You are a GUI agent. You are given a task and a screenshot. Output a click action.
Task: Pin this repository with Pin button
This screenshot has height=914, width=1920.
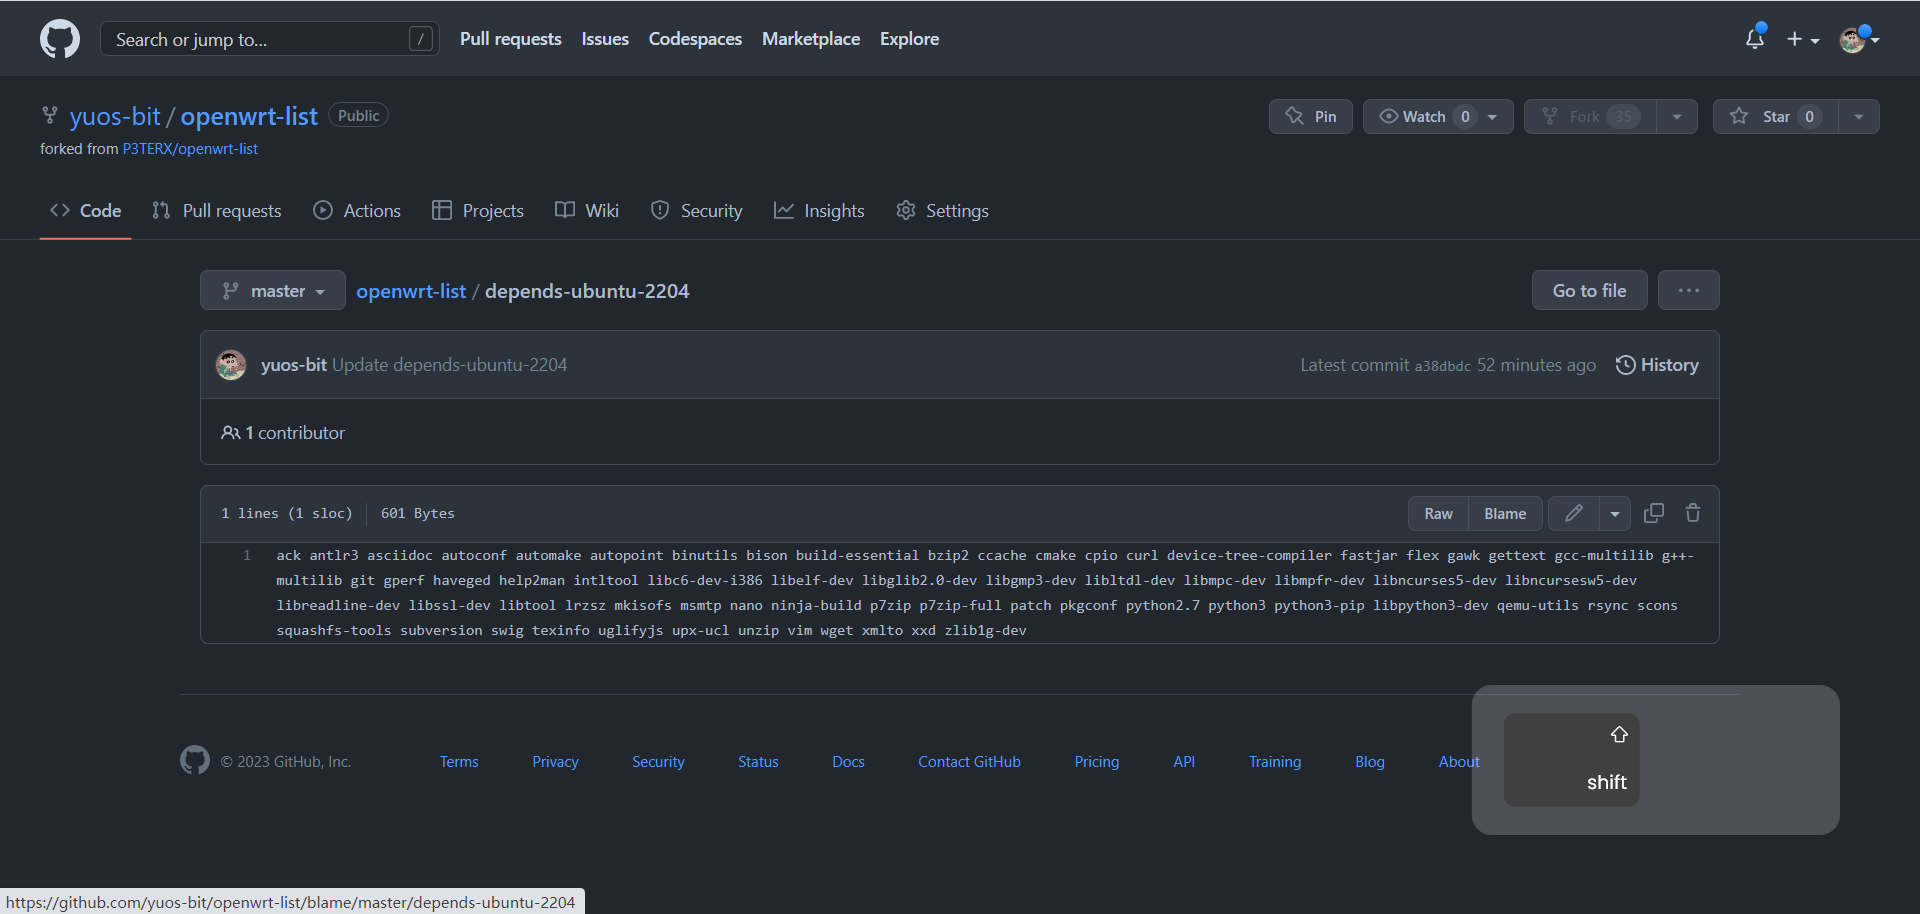(x=1310, y=117)
